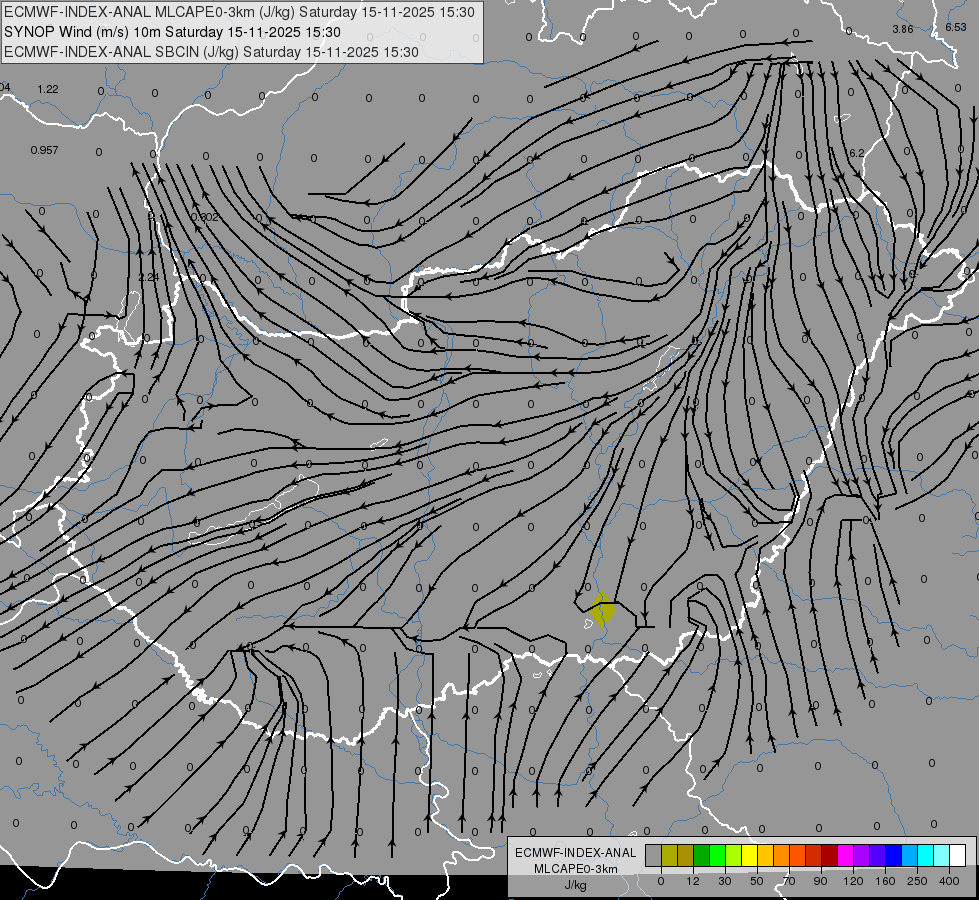Click the indigo legend swatch before 160
This screenshot has width=979, height=900.
(877, 855)
